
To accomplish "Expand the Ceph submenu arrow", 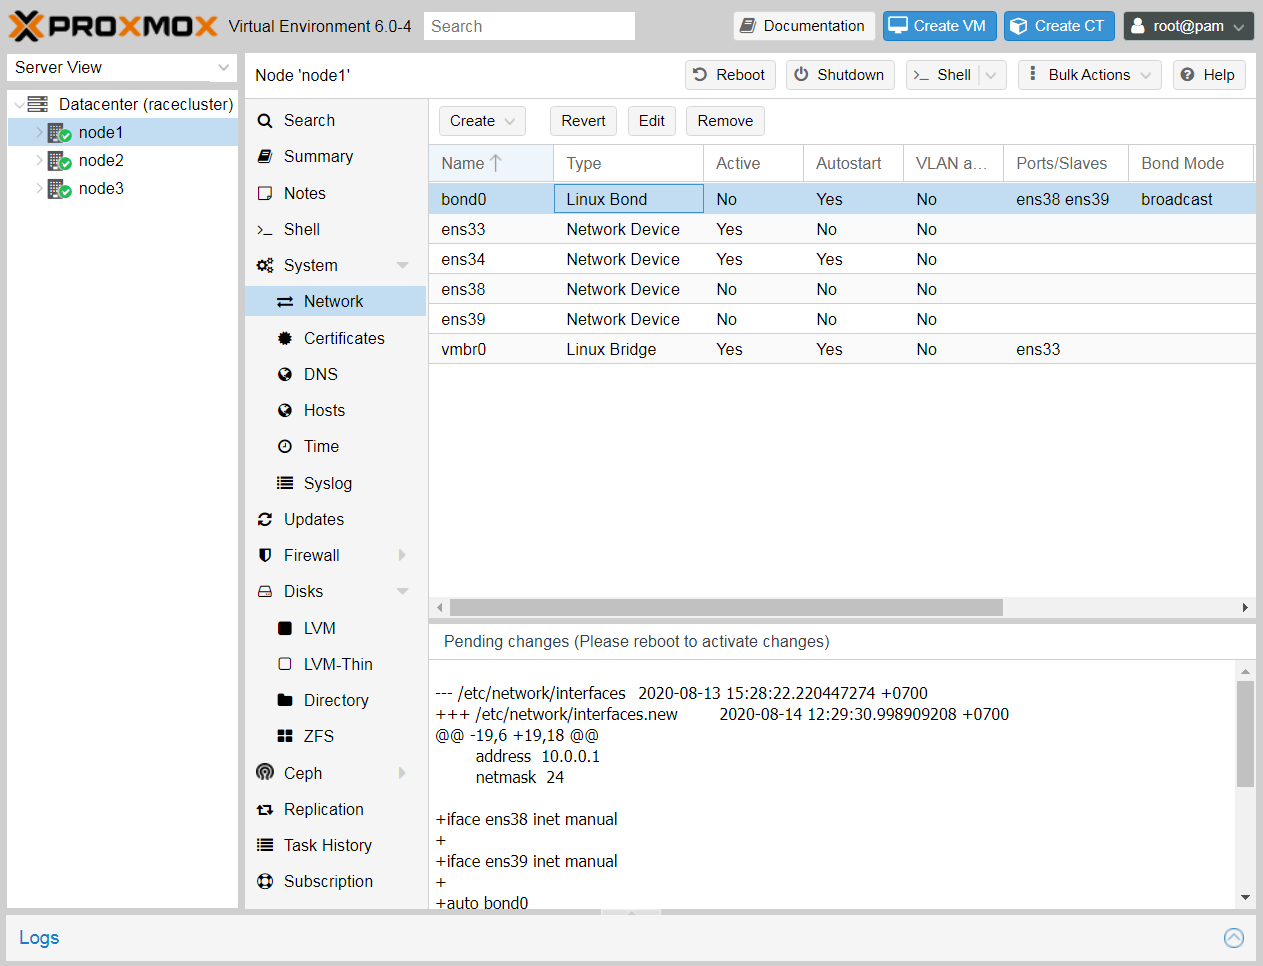I will click(x=403, y=772).
